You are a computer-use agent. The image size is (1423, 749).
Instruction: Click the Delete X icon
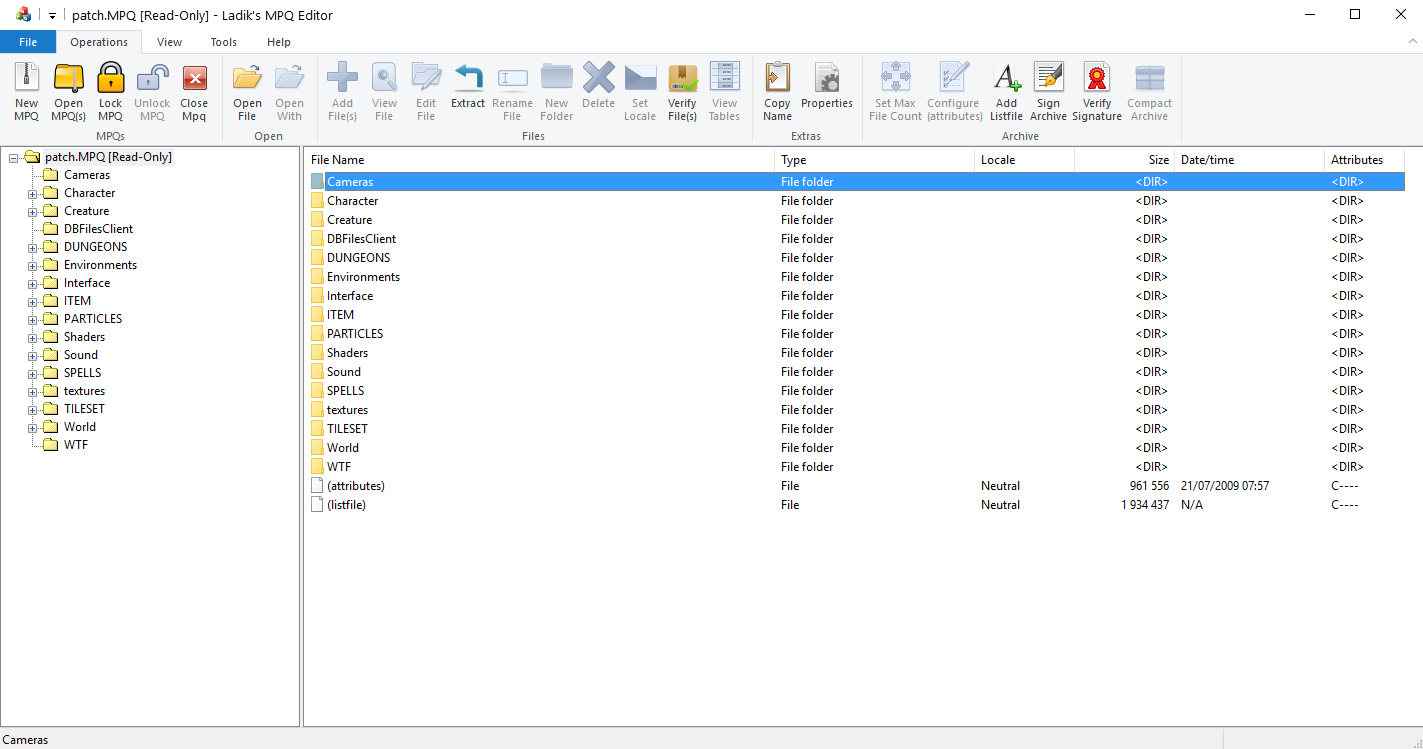tap(598, 78)
